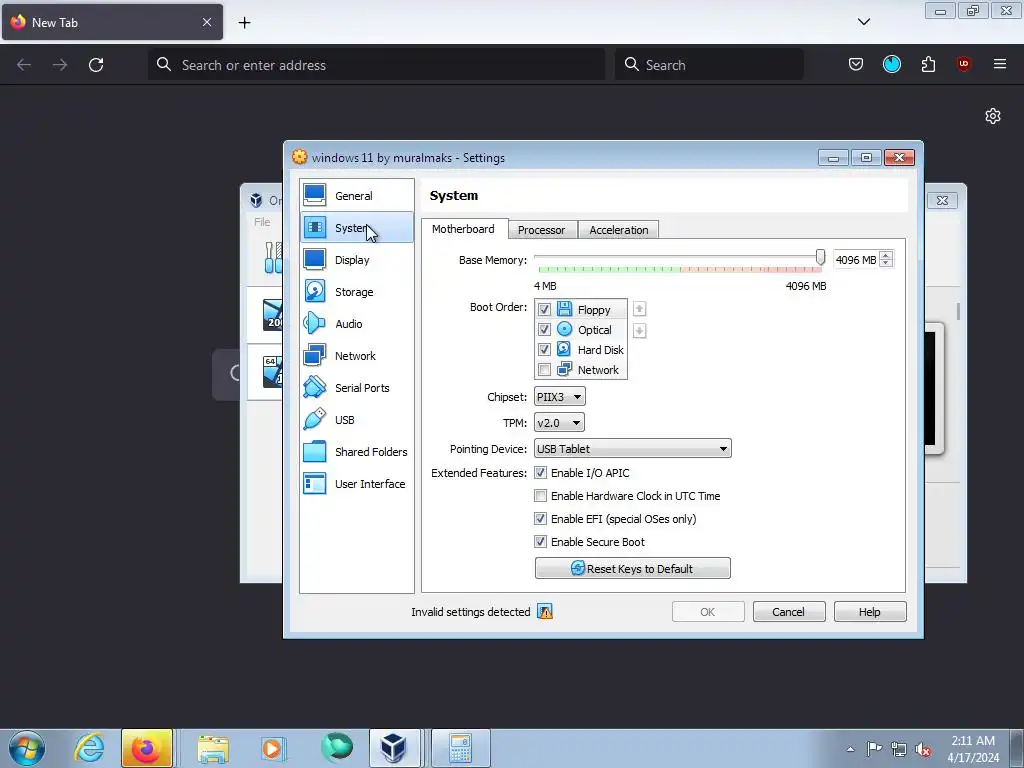Viewport: 1024px width, 768px height.
Task: Move boot device down arrow
Action: pos(639,331)
